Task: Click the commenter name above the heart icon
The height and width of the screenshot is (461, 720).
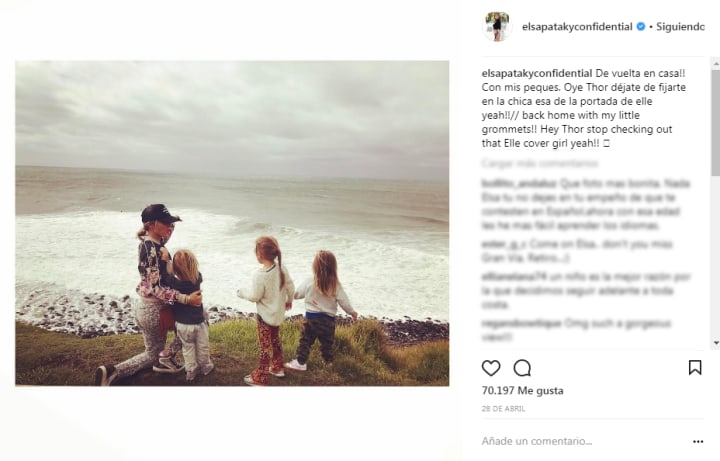Action: point(521,324)
